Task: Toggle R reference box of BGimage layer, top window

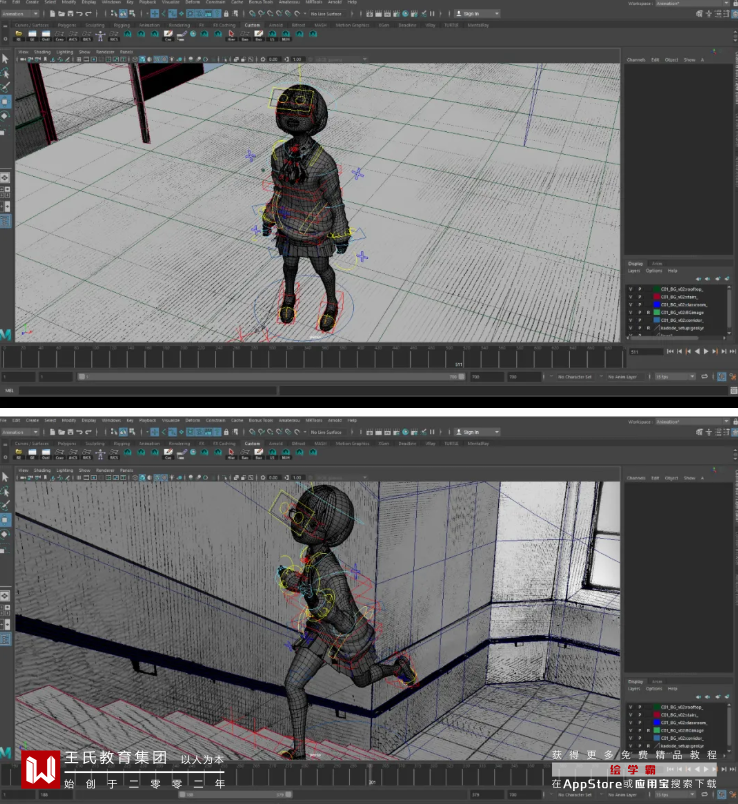Action: 648,312
